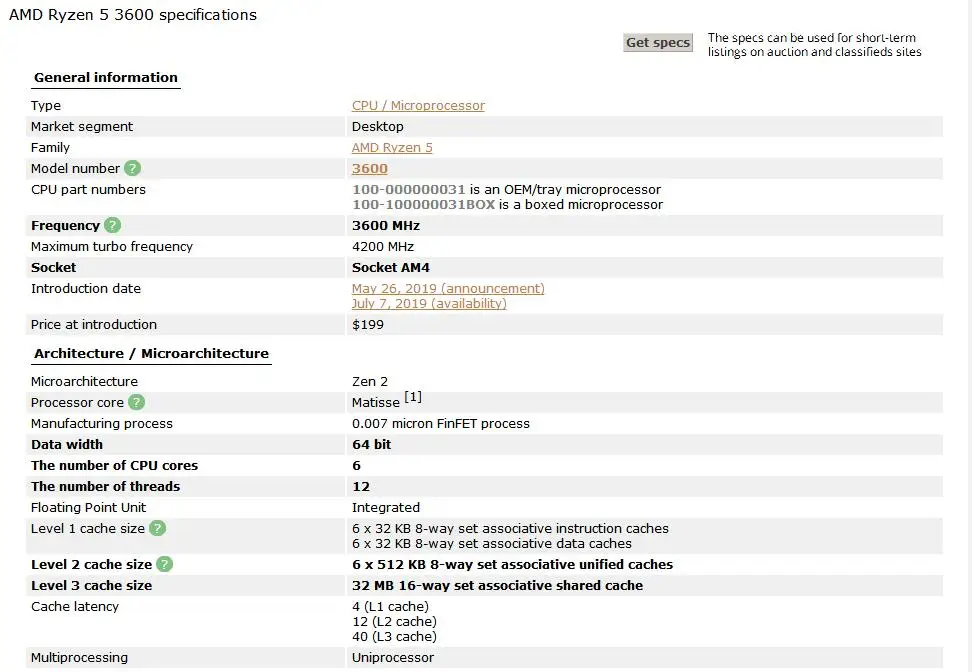
Task: Click the Desktop market segment value
Action: (x=378, y=126)
